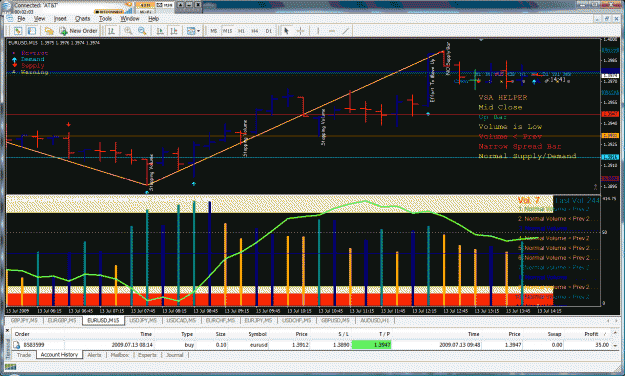The image size is (625, 376).
Task: Open the Charts menu
Action: pyautogui.click(x=83, y=18)
